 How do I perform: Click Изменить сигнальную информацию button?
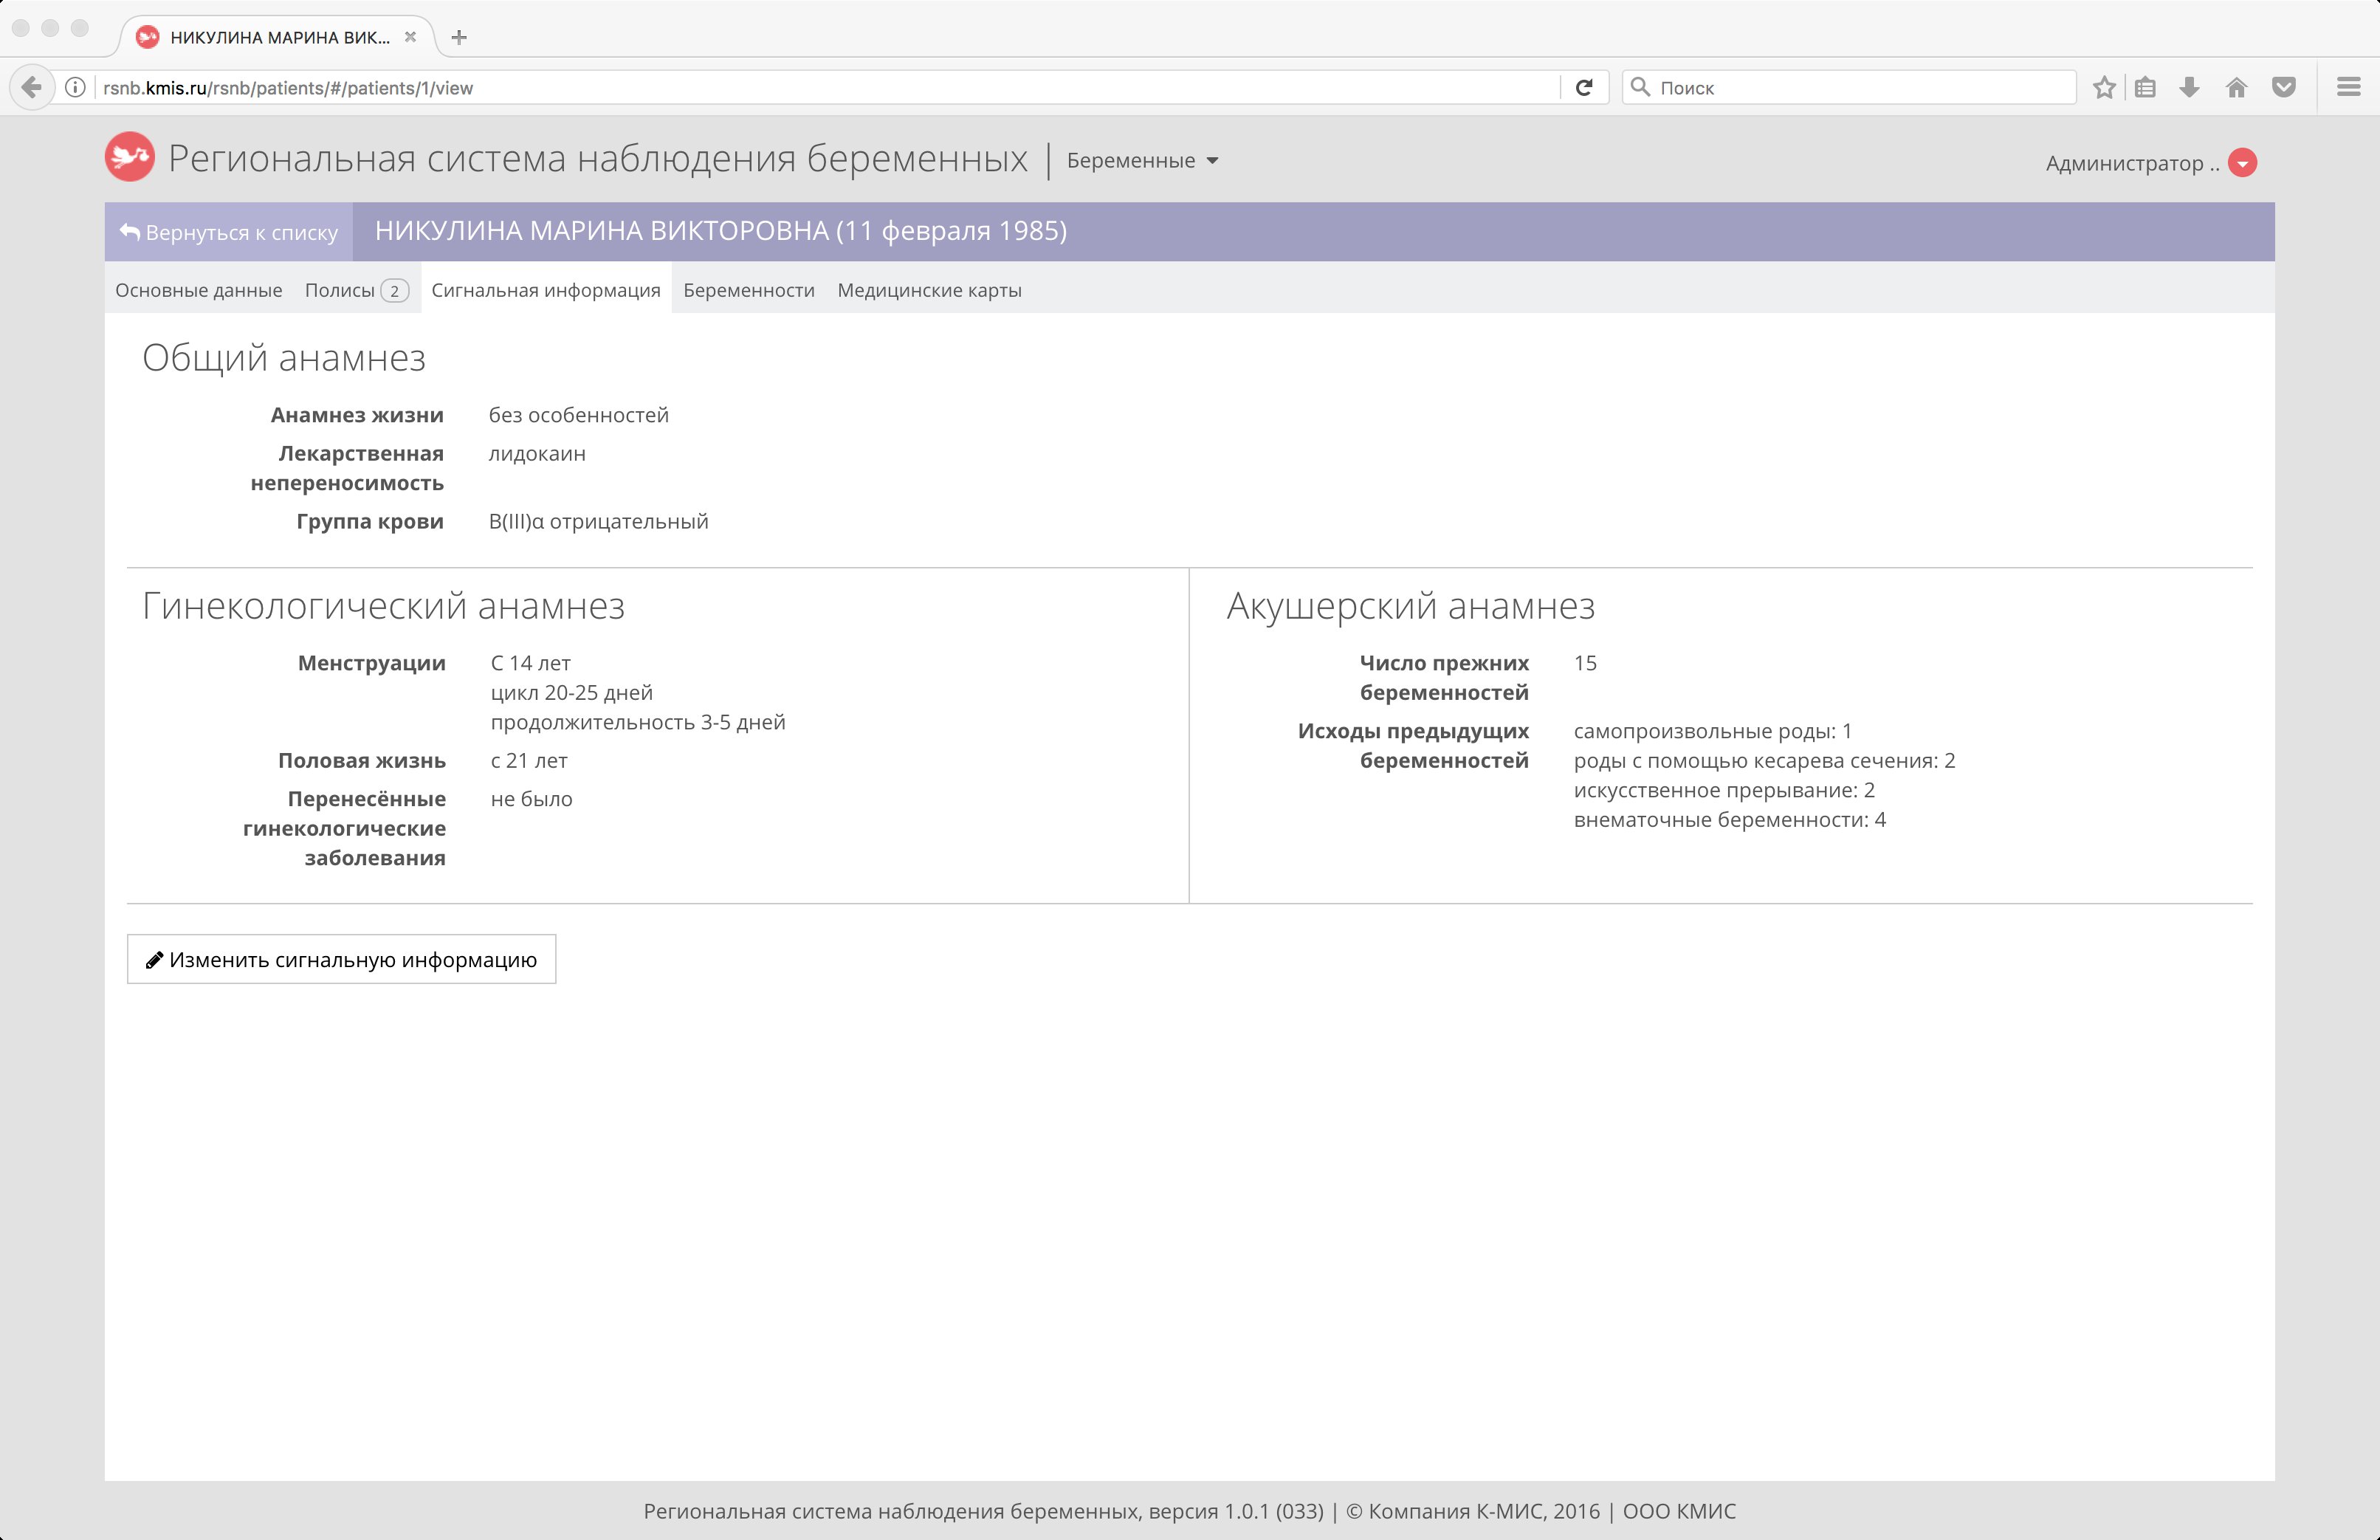(x=341, y=960)
